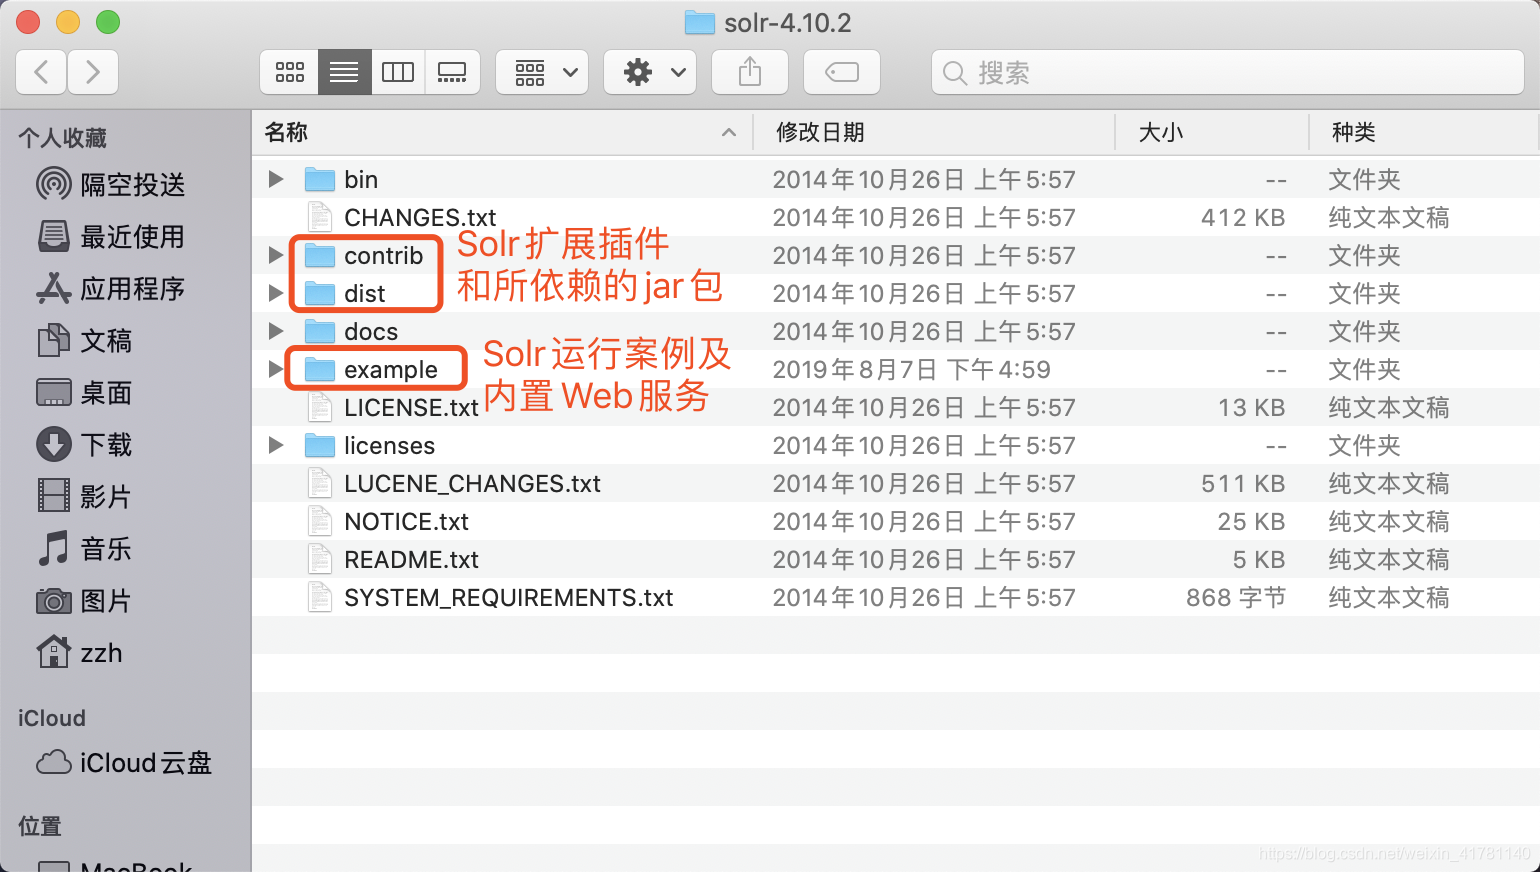1540x872 pixels.
Task: Sort by 种类 column header
Action: [x=1424, y=132]
